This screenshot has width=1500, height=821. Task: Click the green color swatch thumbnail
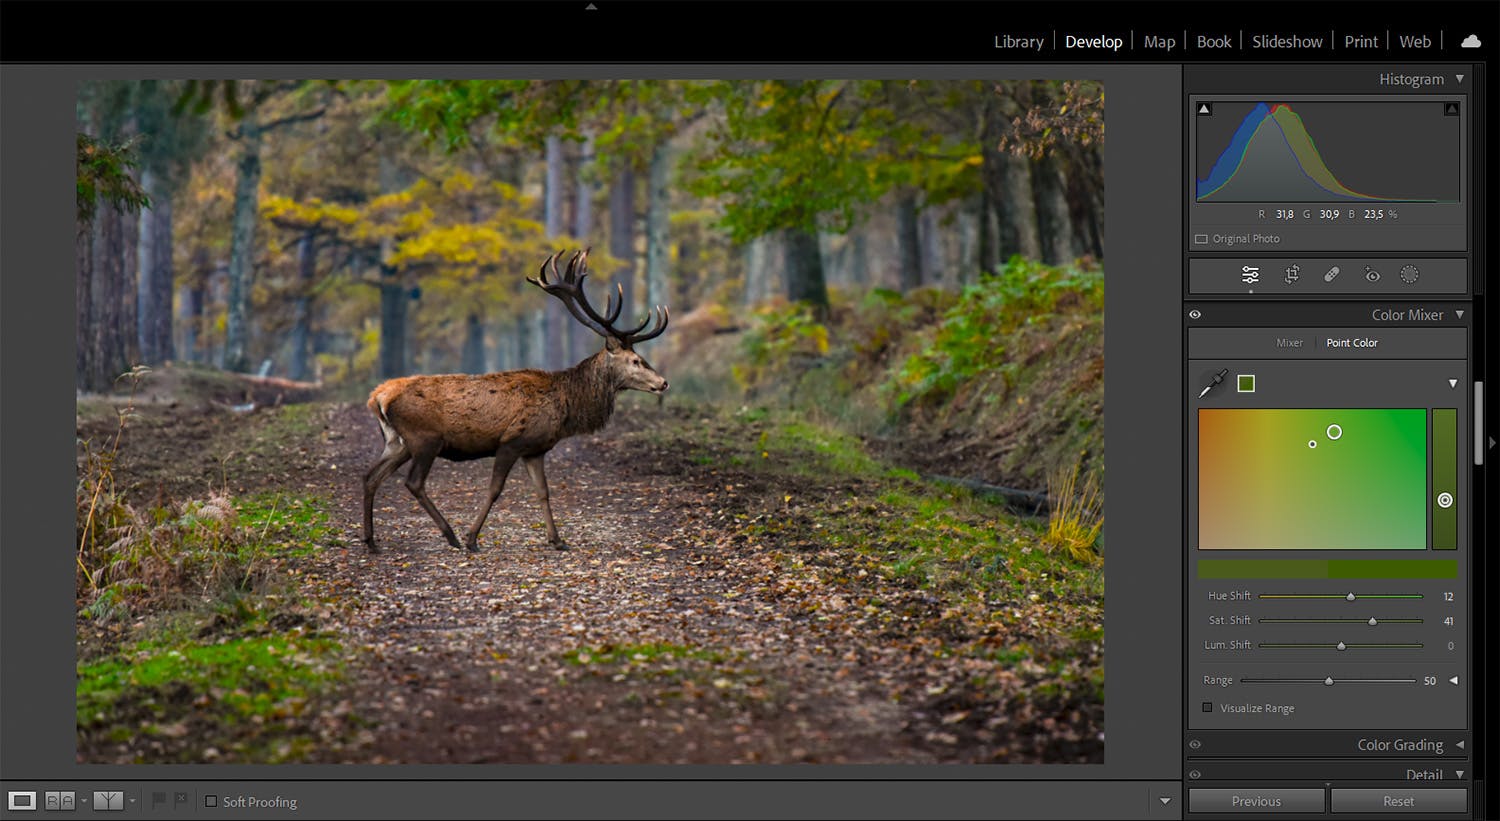(x=1246, y=382)
